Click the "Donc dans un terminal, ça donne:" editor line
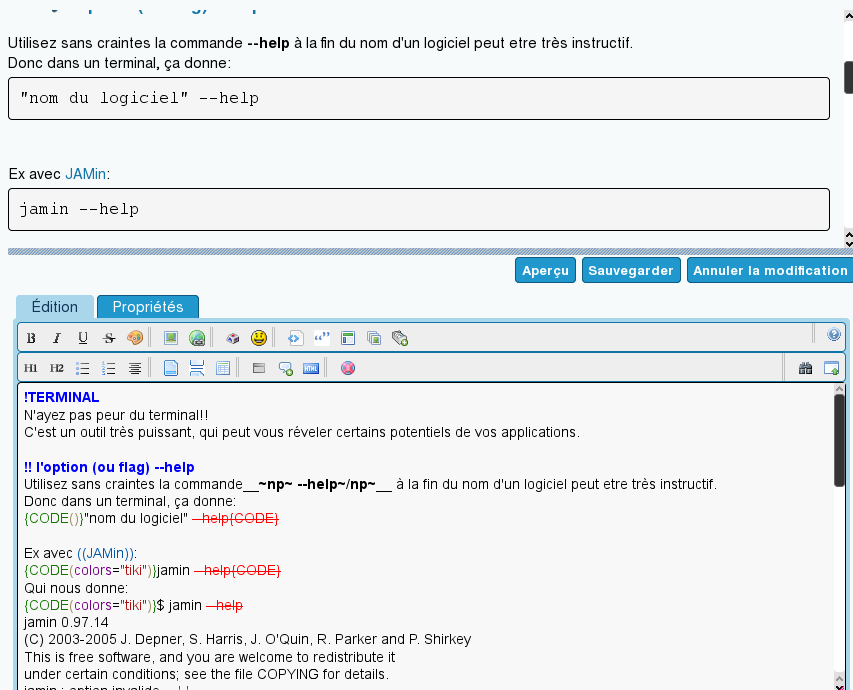853x690 pixels. [130, 501]
